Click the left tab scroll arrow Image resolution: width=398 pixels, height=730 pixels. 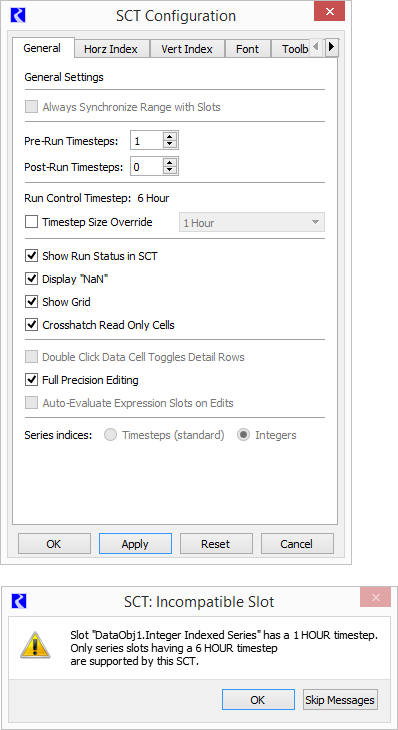pyautogui.click(x=317, y=47)
